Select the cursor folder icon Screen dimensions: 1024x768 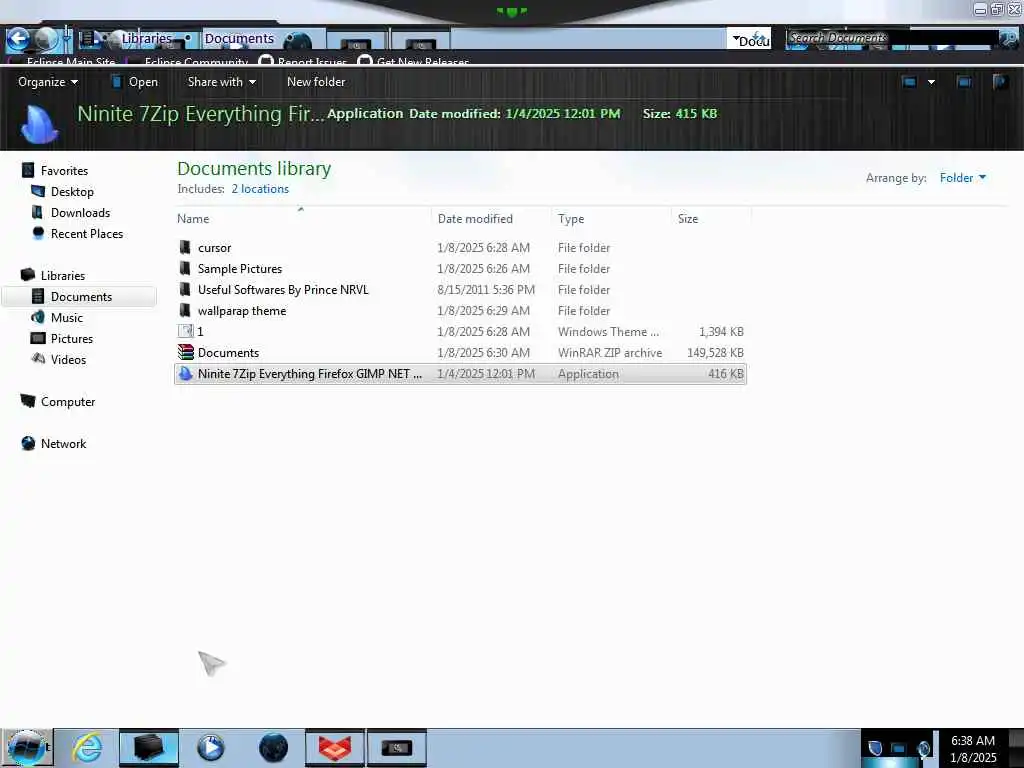185,248
